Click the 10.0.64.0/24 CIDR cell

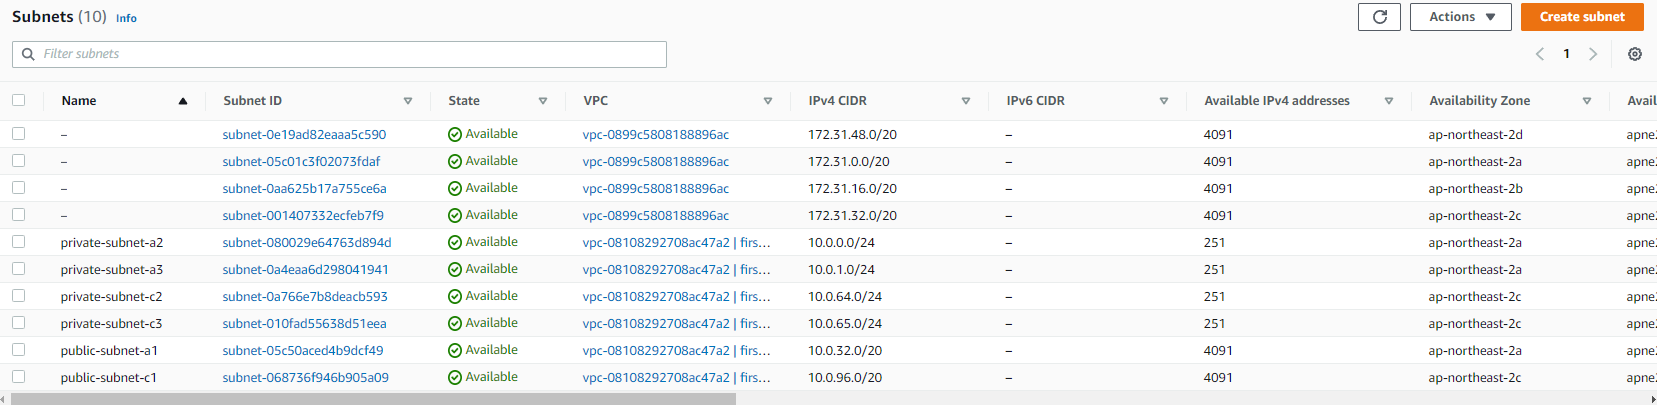[845, 296]
